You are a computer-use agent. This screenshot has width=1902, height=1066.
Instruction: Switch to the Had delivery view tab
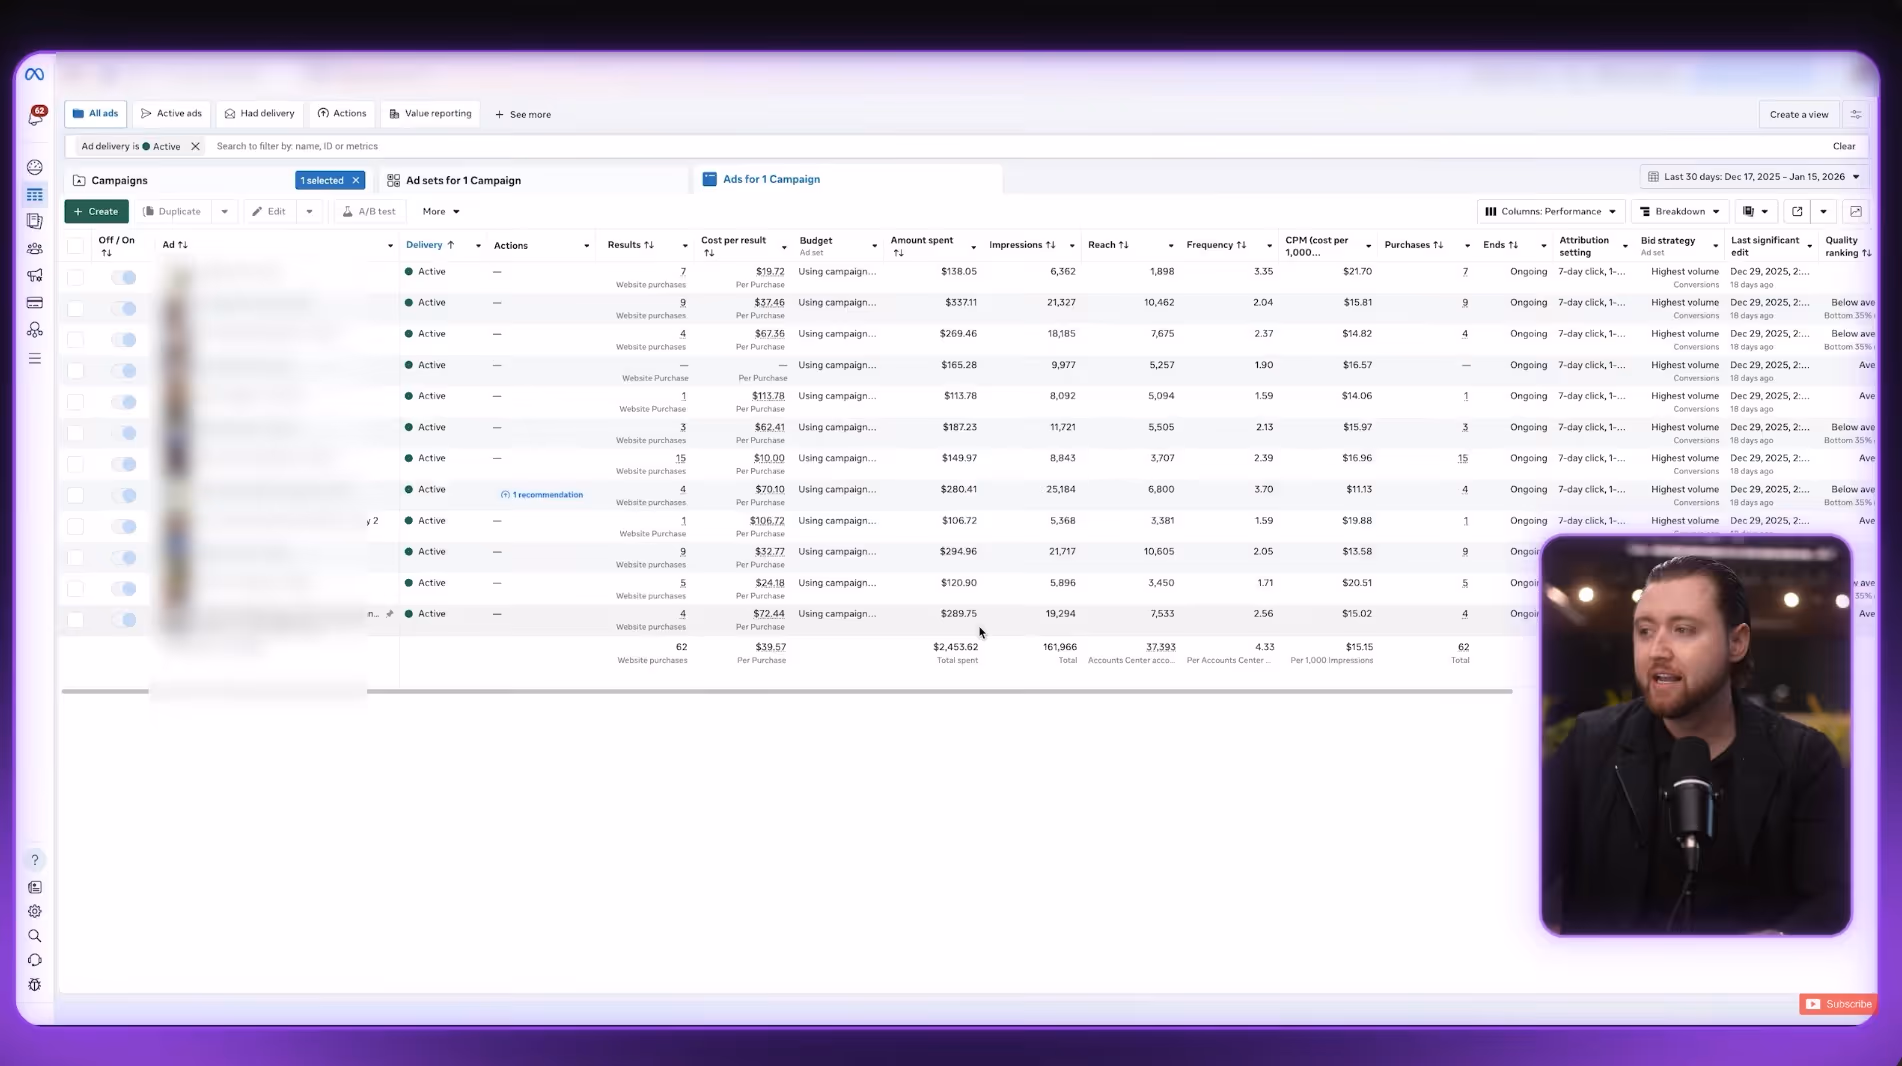260,114
